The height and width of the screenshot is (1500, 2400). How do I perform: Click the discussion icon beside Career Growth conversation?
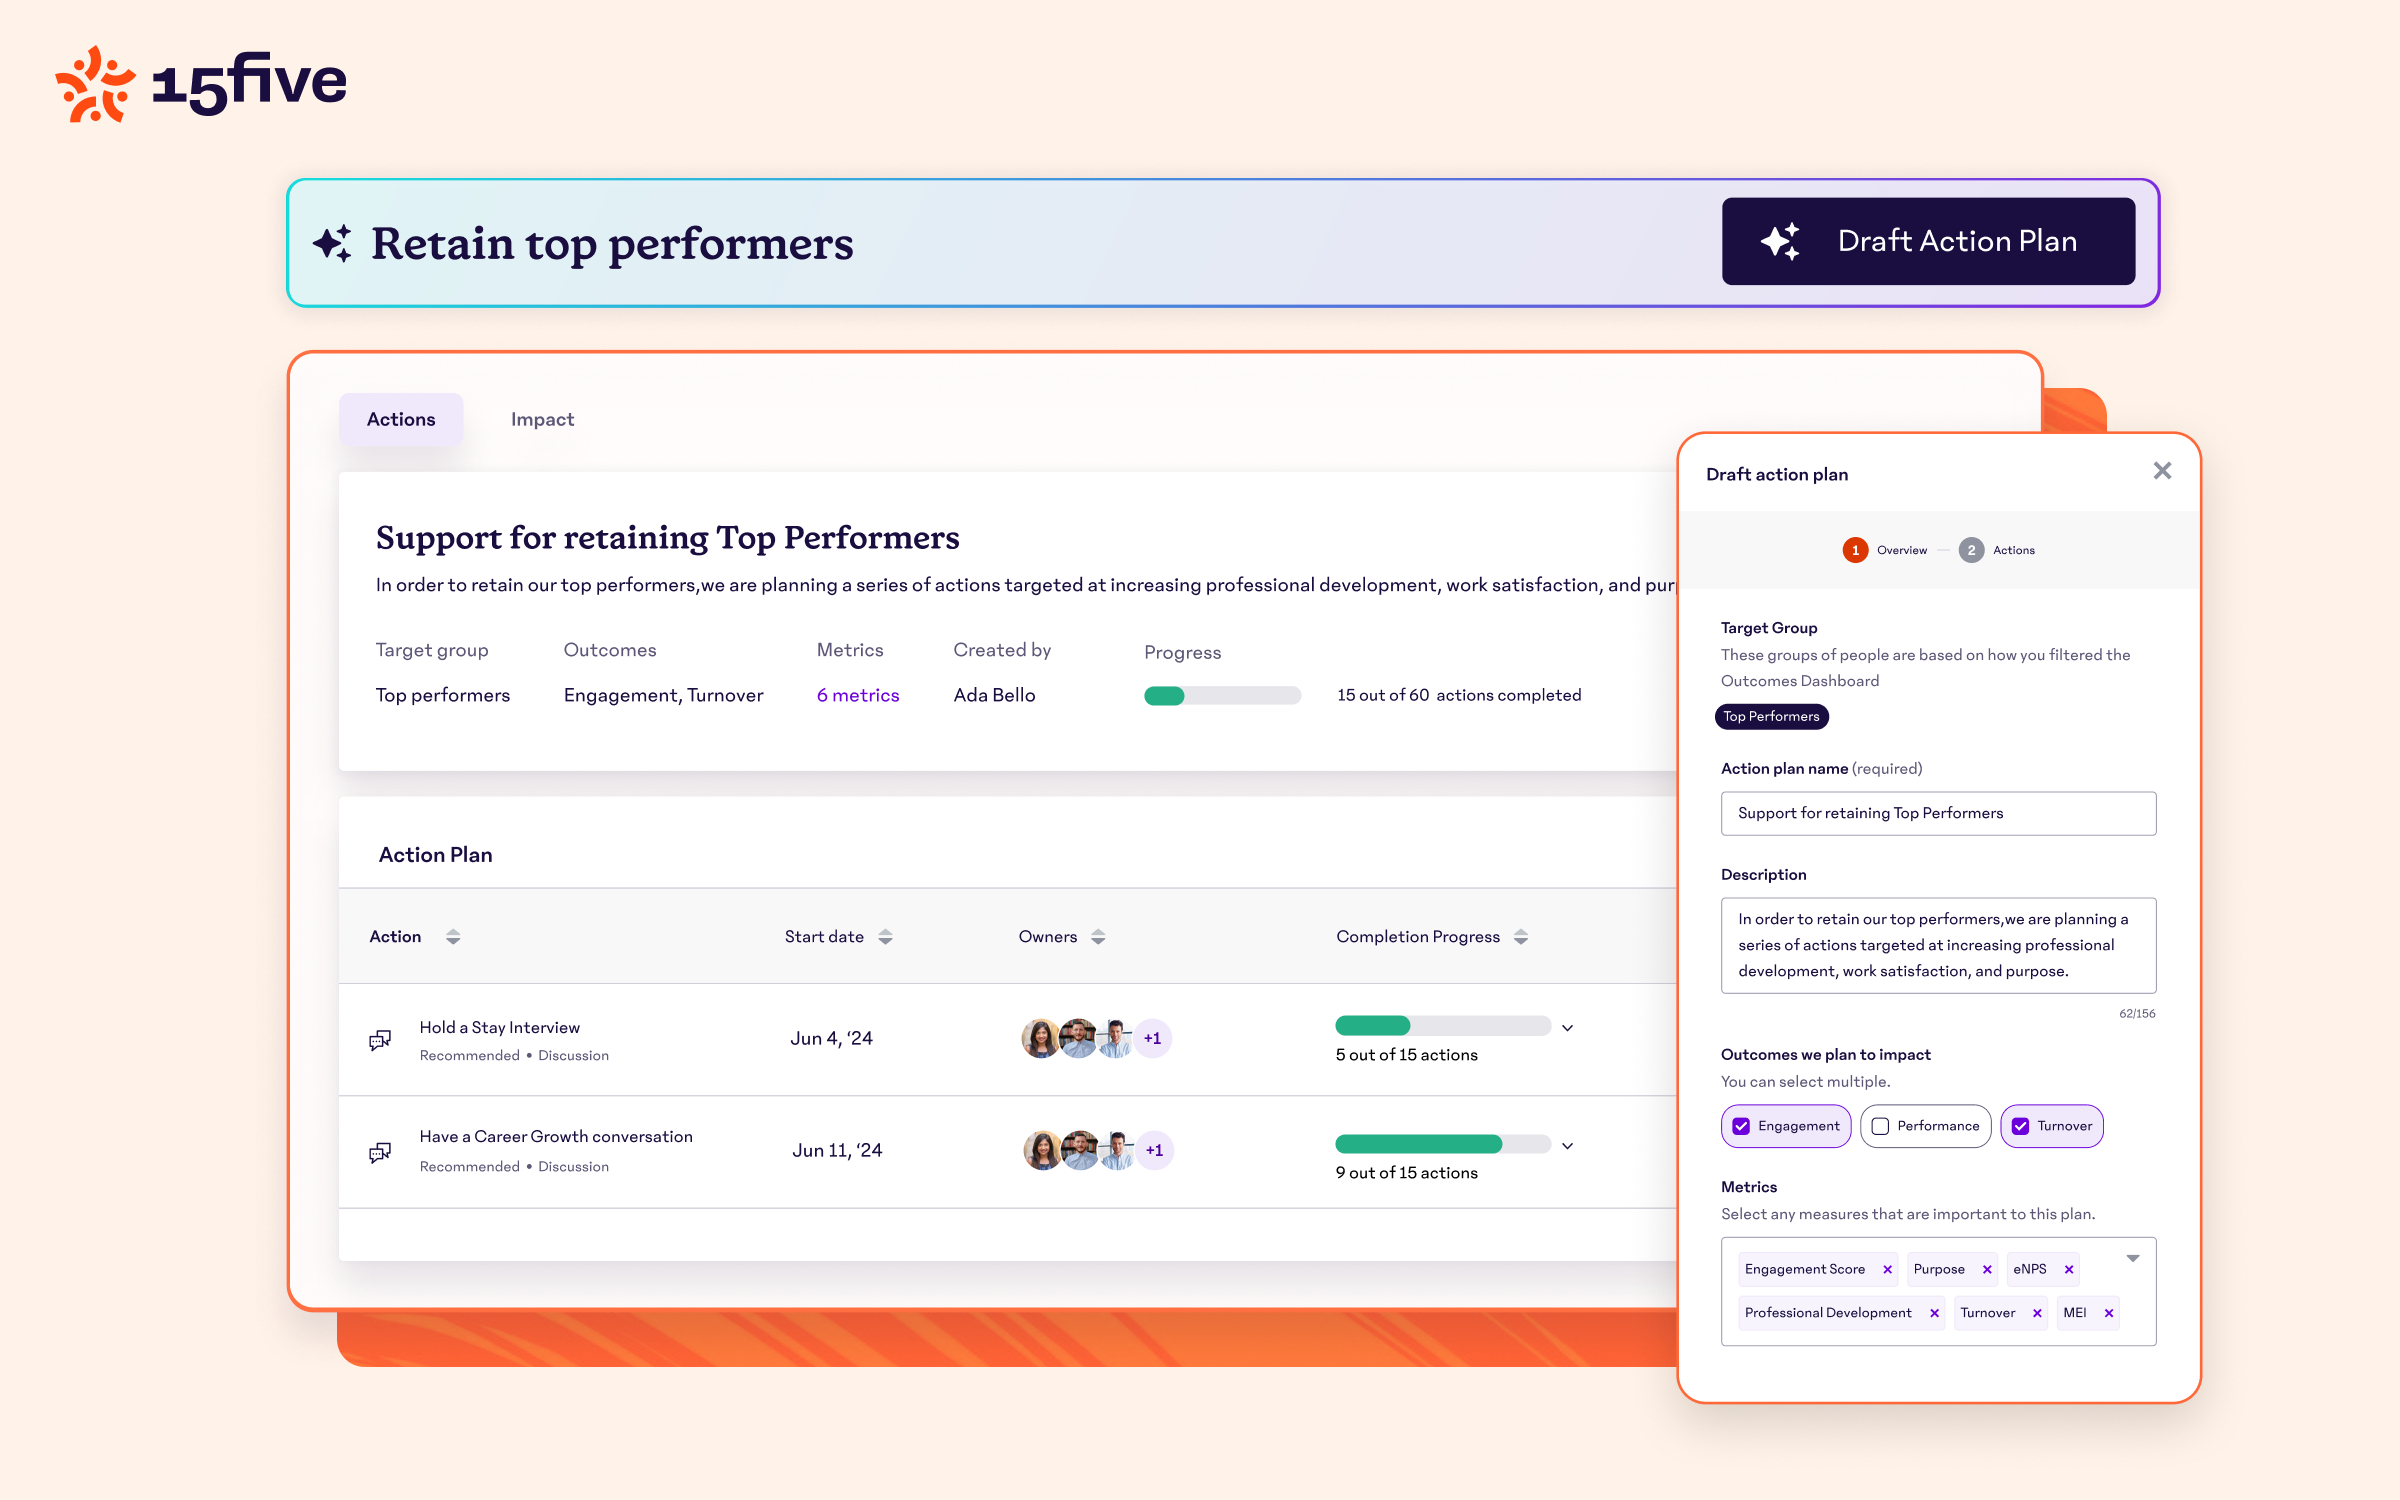[x=380, y=1152]
